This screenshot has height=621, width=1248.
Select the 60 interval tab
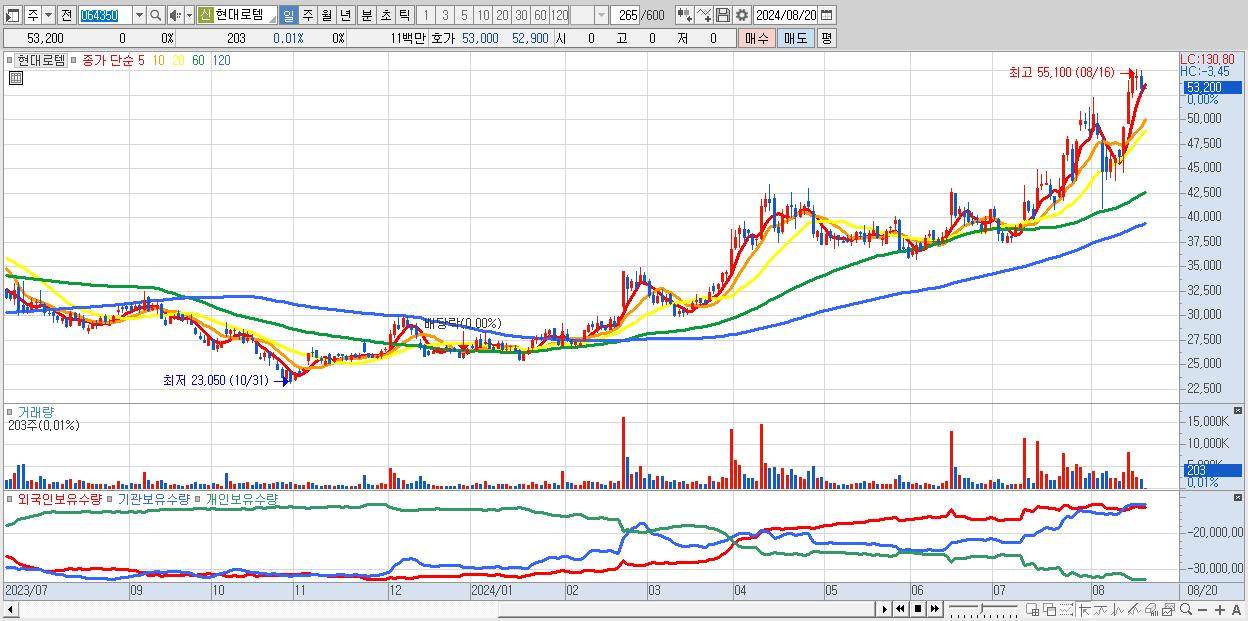click(540, 15)
